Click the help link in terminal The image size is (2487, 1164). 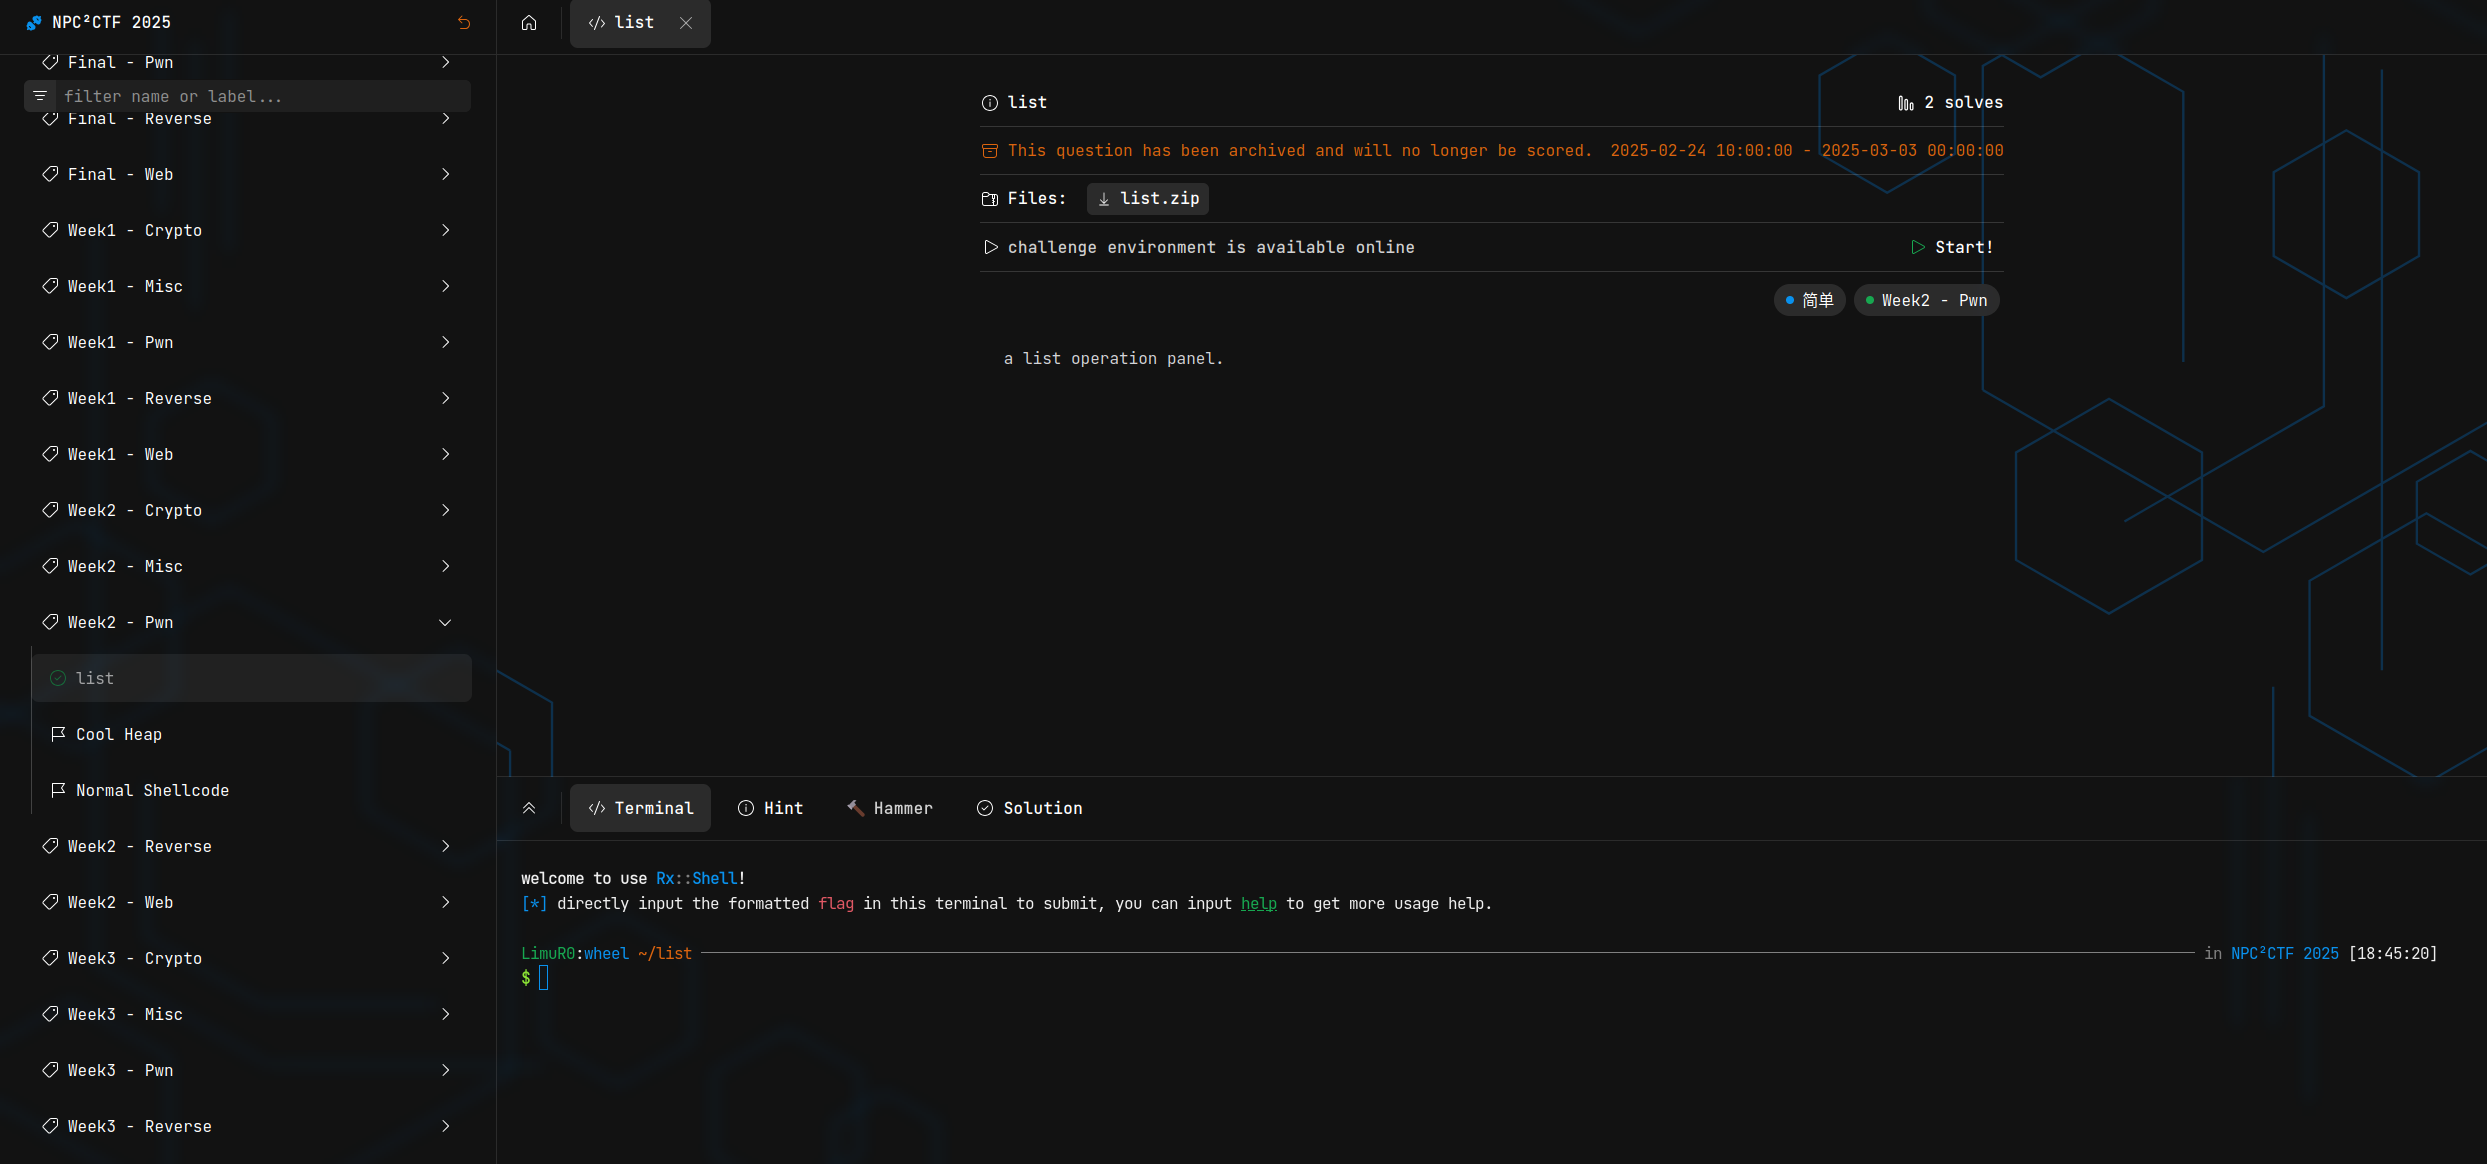[x=1258, y=904]
